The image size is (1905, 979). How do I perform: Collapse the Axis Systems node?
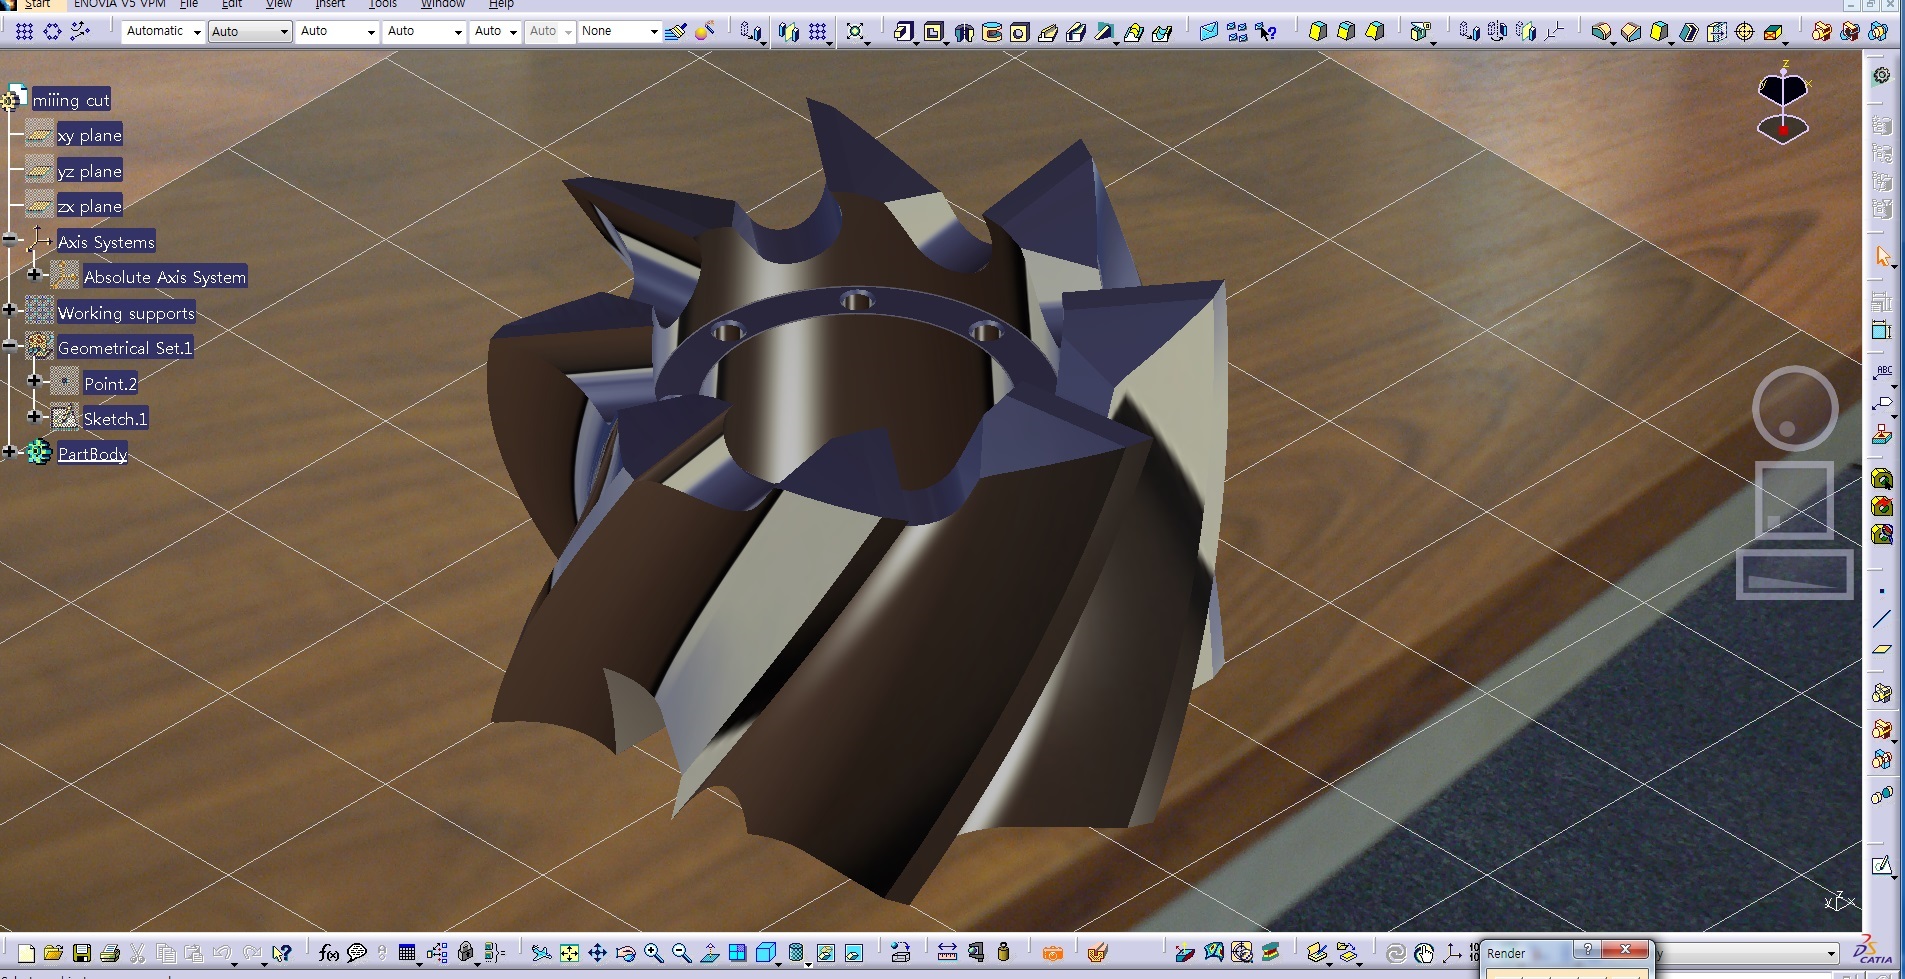click(x=9, y=240)
